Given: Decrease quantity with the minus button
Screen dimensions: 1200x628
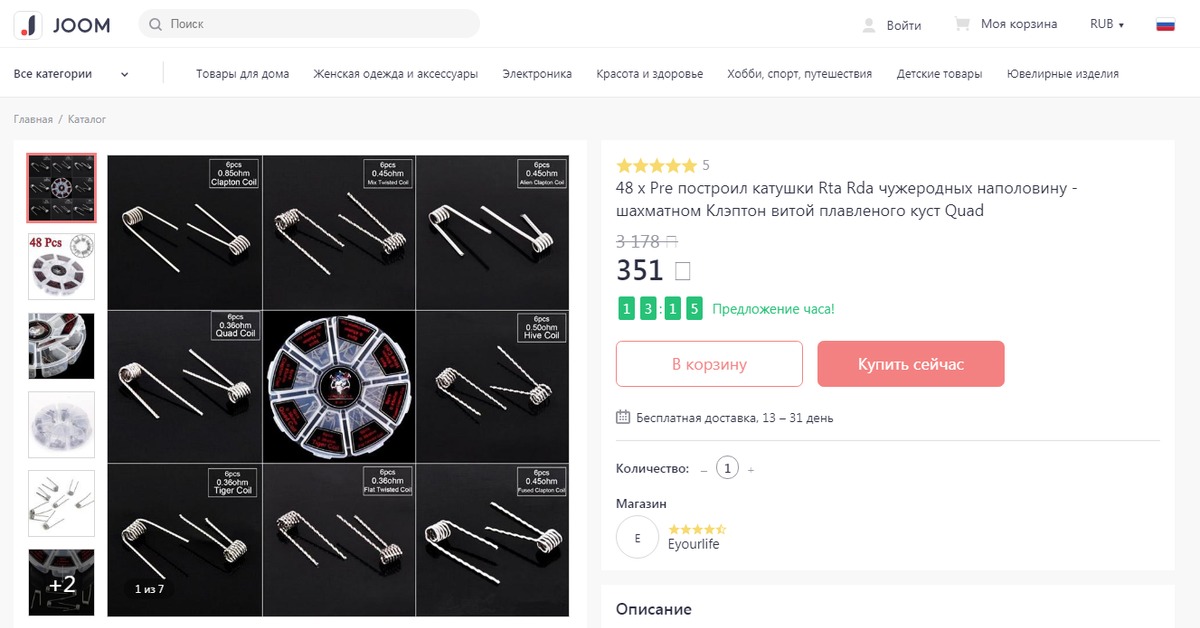Looking at the screenshot, I should (704, 469).
